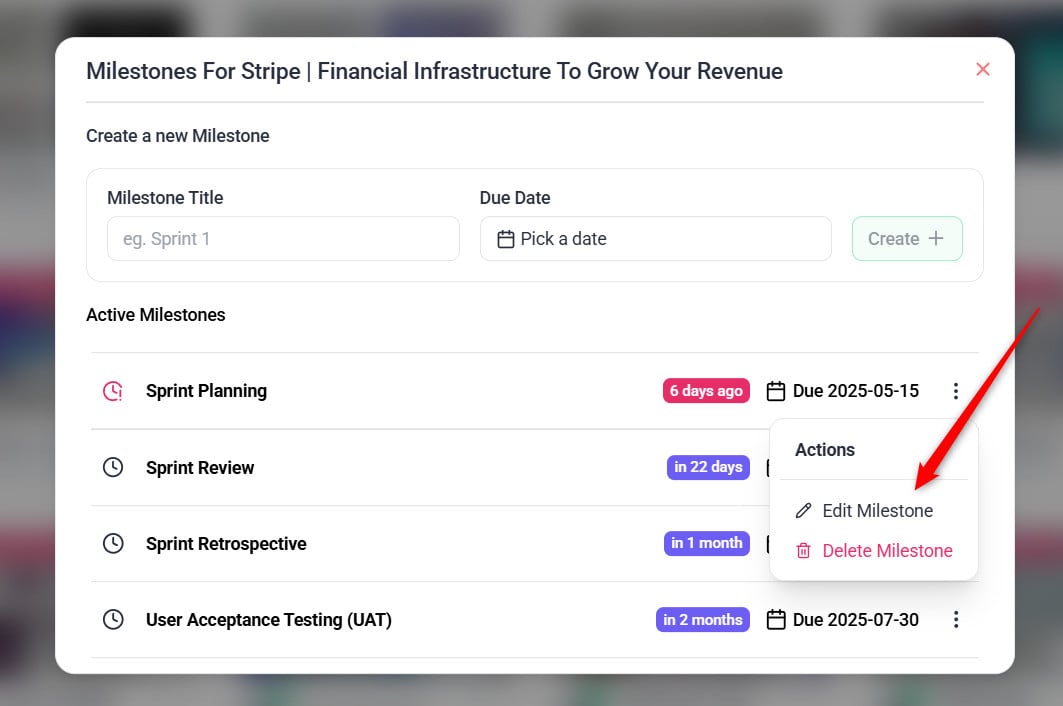
Task: Open the Pick a date picker
Action: (x=655, y=239)
